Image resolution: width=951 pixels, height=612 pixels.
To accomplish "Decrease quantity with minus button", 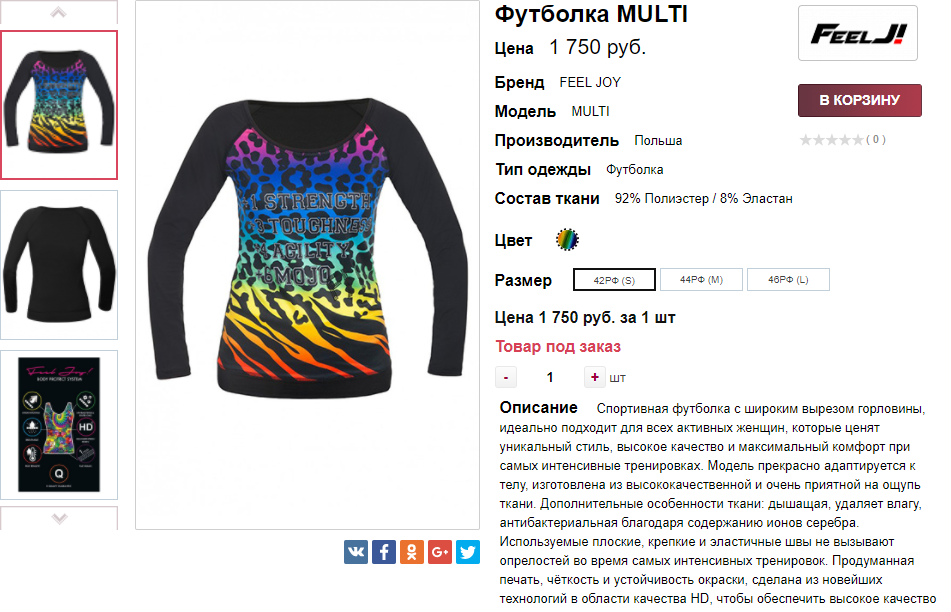I will coord(506,377).
